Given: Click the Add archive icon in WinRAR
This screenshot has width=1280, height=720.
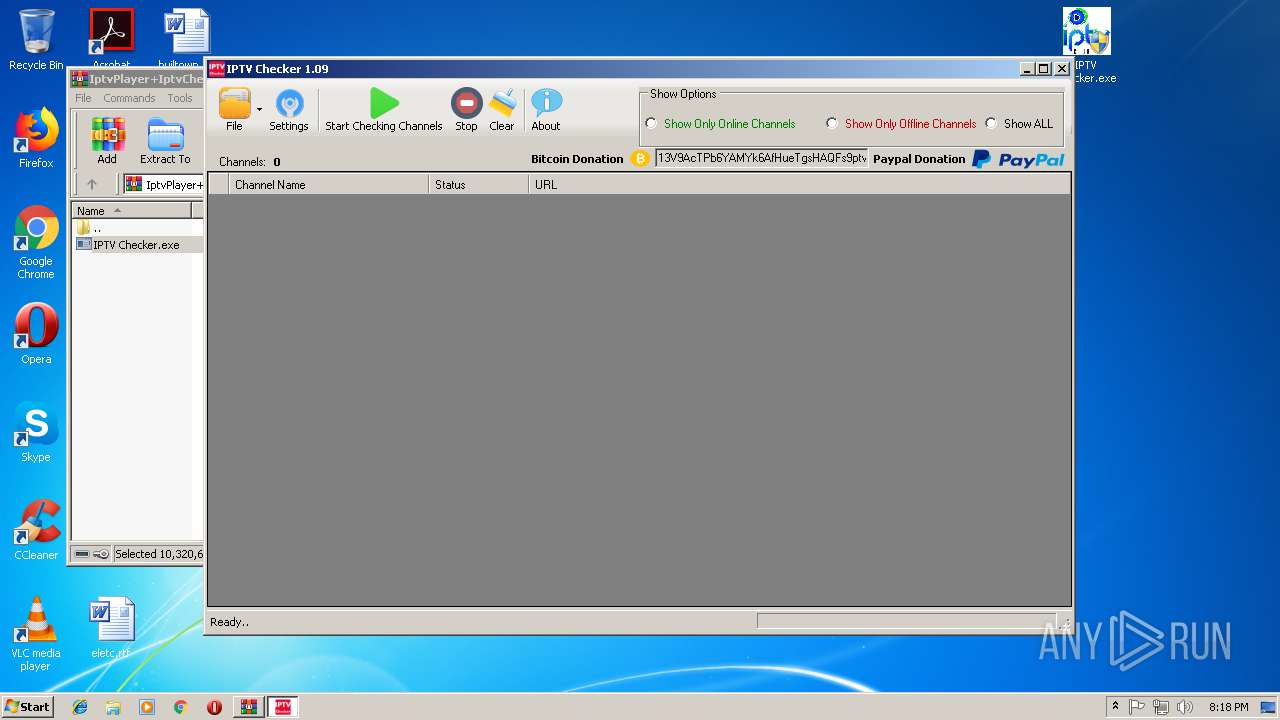Looking at the screenshot, I should [x=107, y=141].
